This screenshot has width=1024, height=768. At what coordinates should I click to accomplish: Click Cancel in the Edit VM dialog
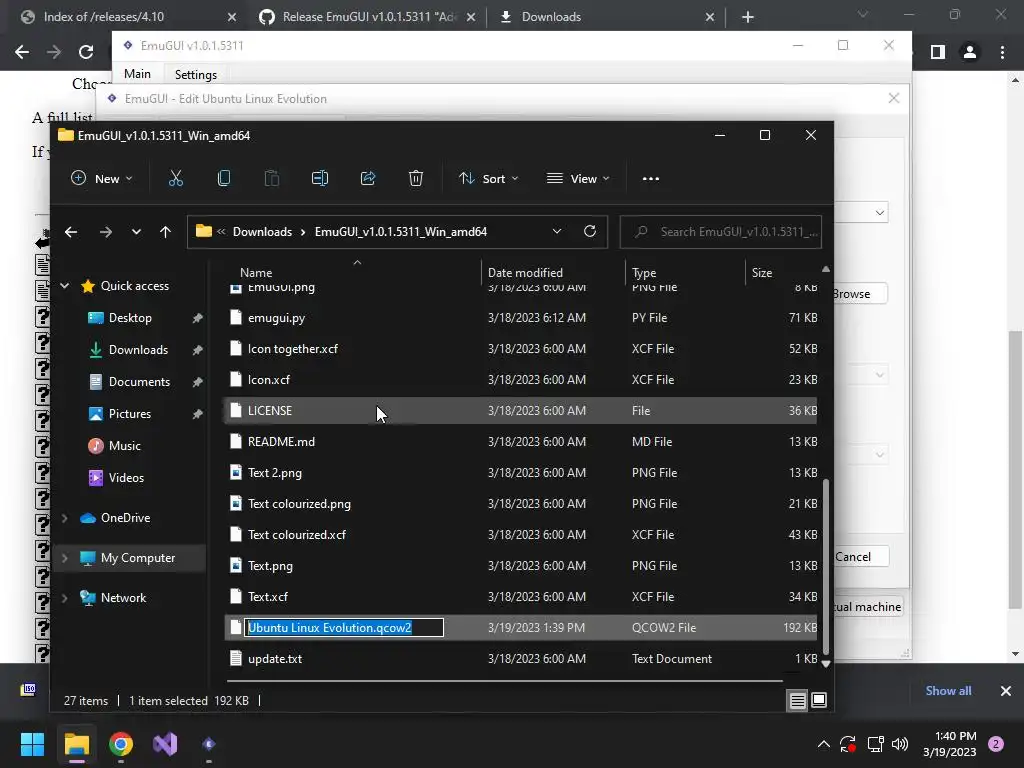click(861, 556)
